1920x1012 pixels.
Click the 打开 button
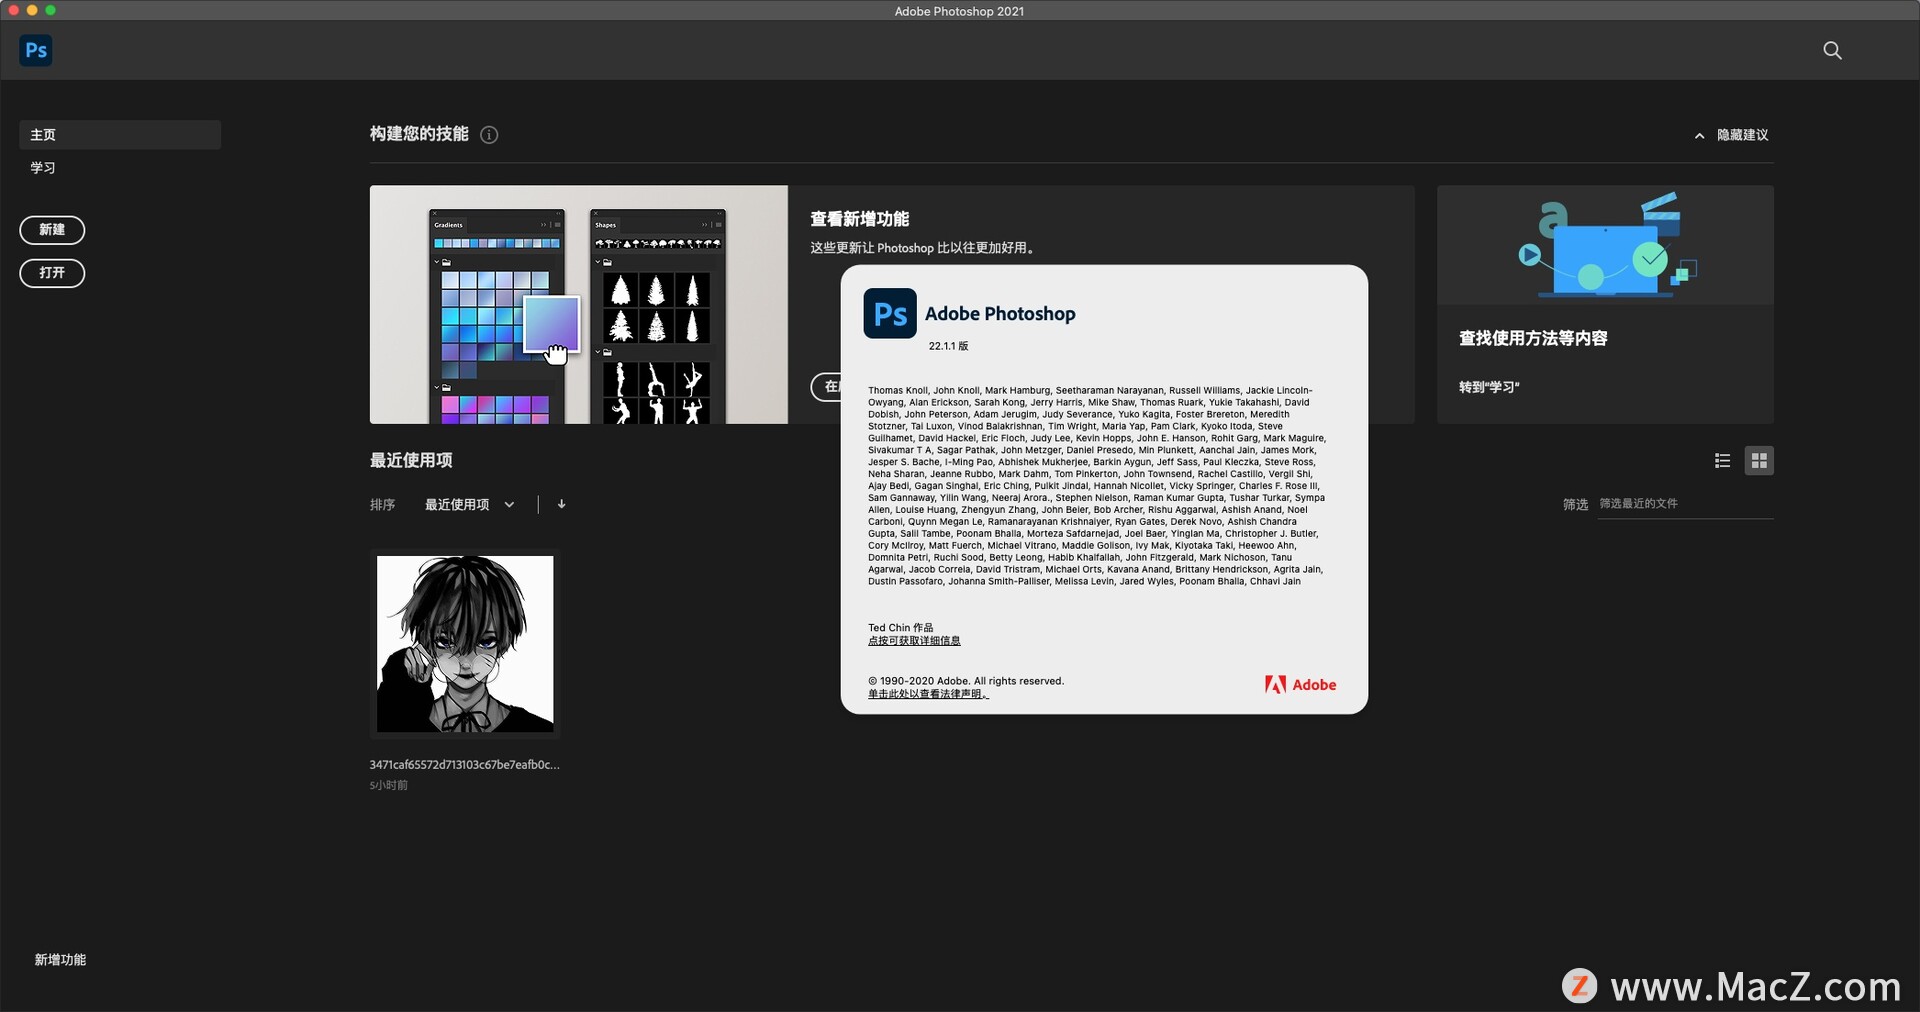(52, 273)
